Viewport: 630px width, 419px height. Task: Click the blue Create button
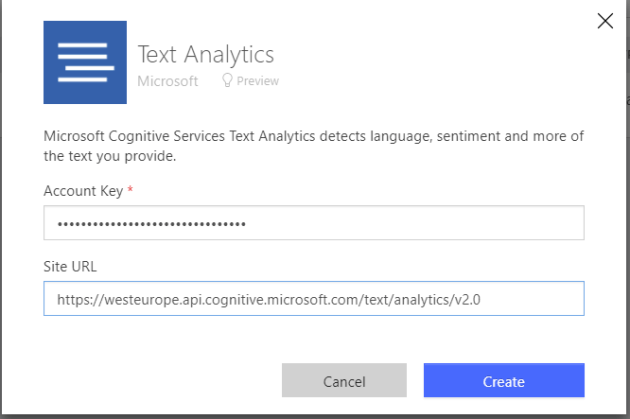click(503, 381)
